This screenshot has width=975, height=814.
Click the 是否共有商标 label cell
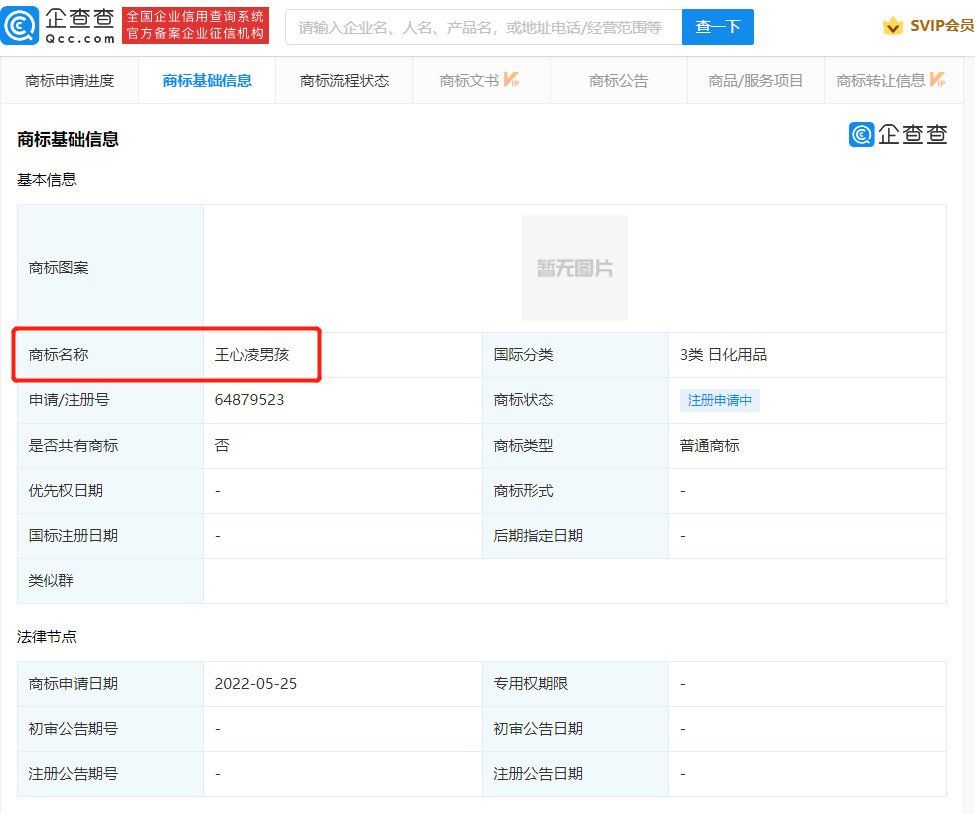coord(110,445)
